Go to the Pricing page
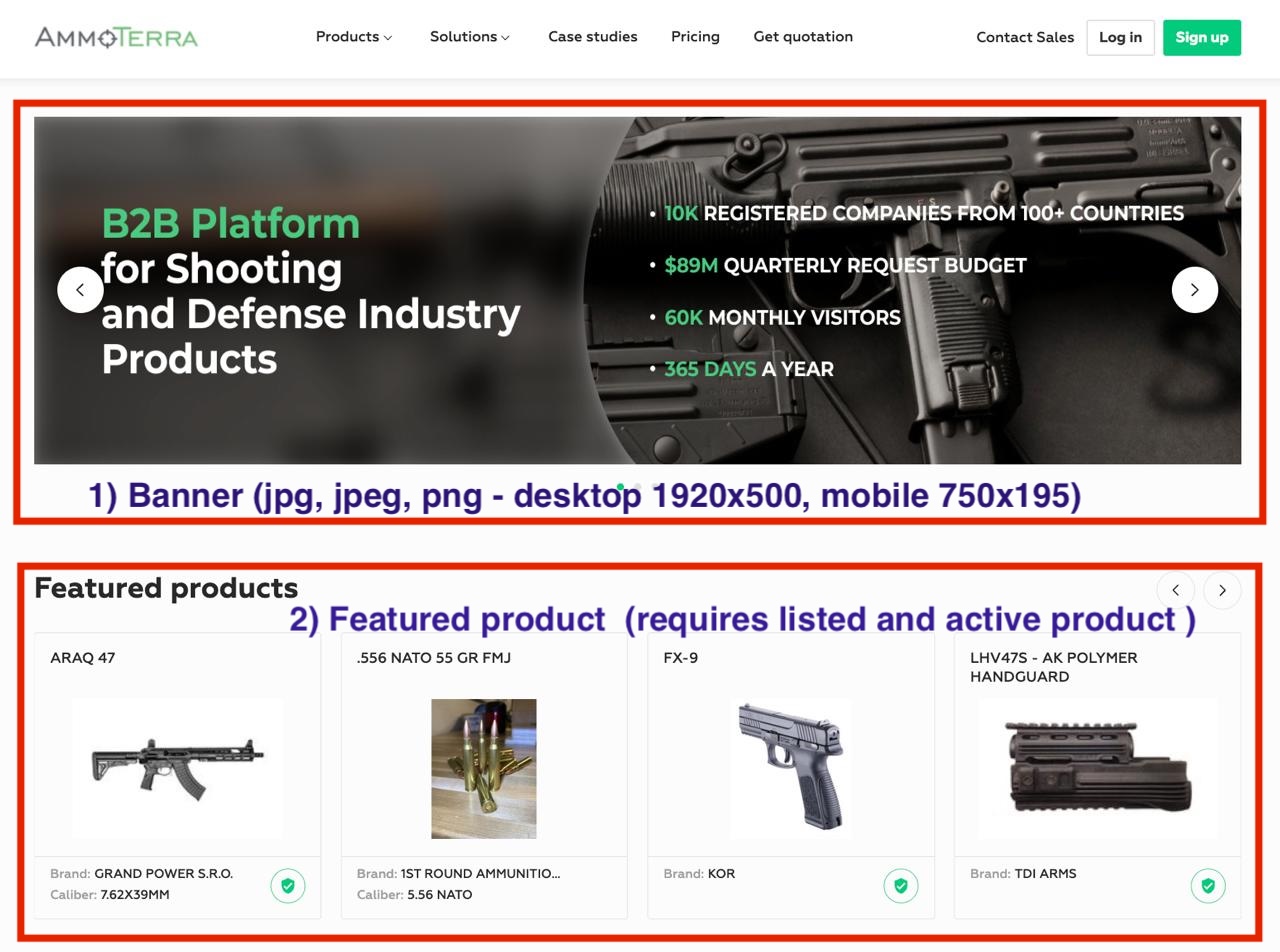This screenshot has width=1280, height=952. click(x=695, y=37)
